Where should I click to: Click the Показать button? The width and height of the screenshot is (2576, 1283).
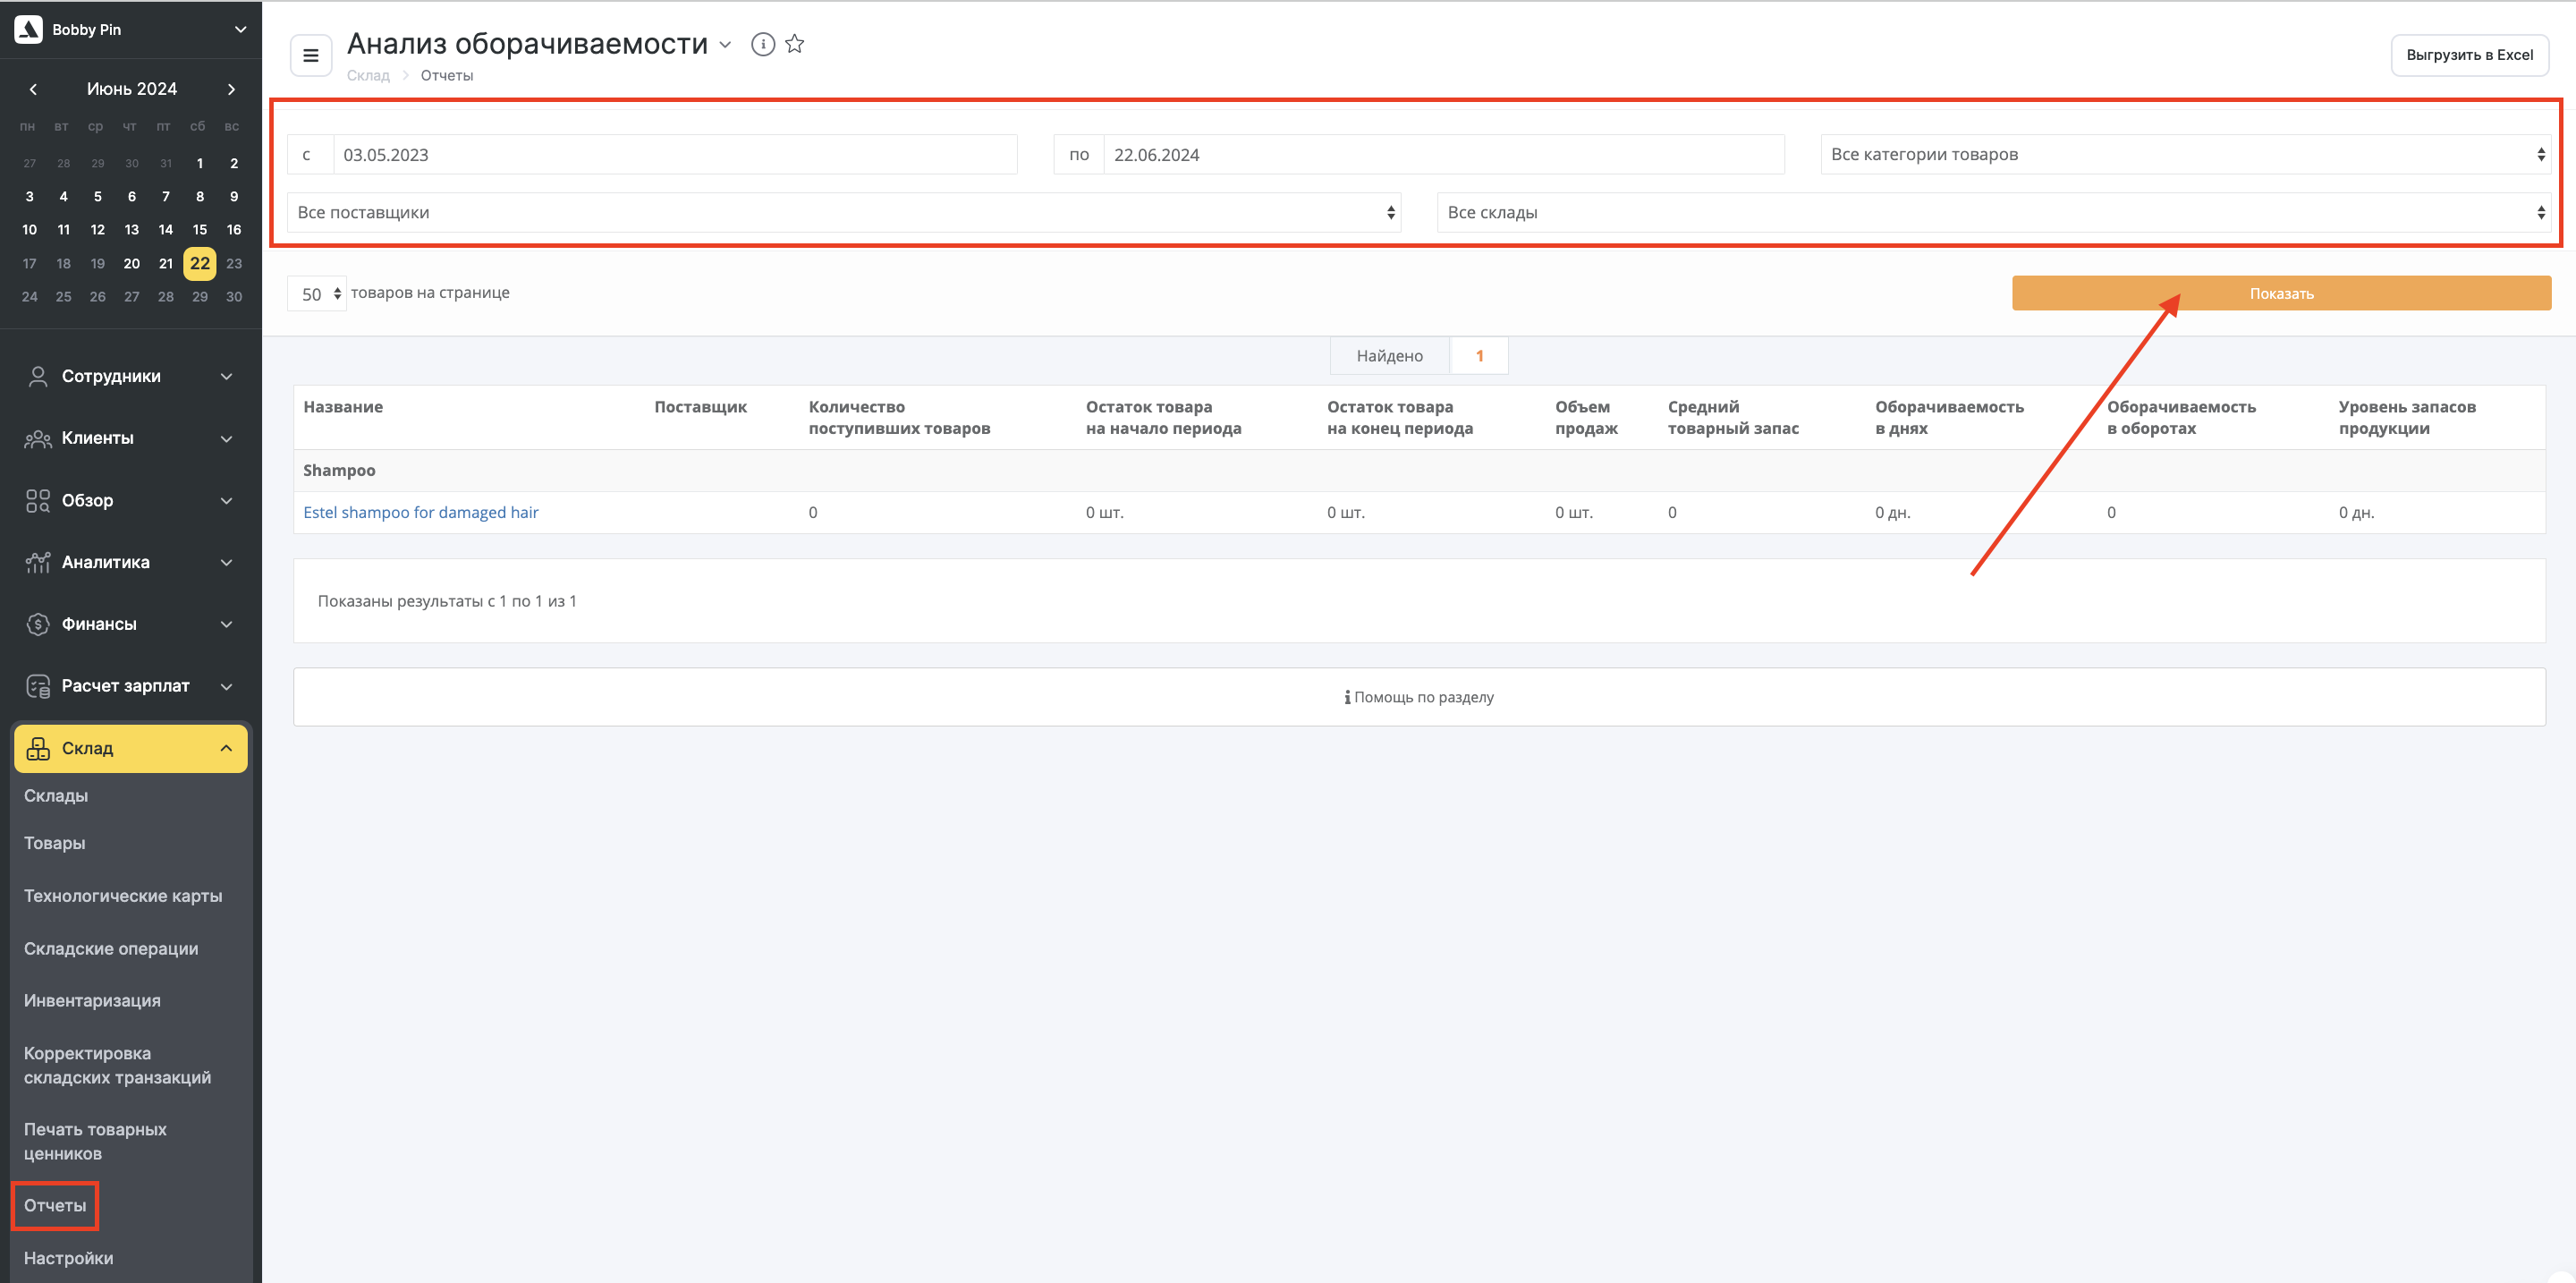2281,293
